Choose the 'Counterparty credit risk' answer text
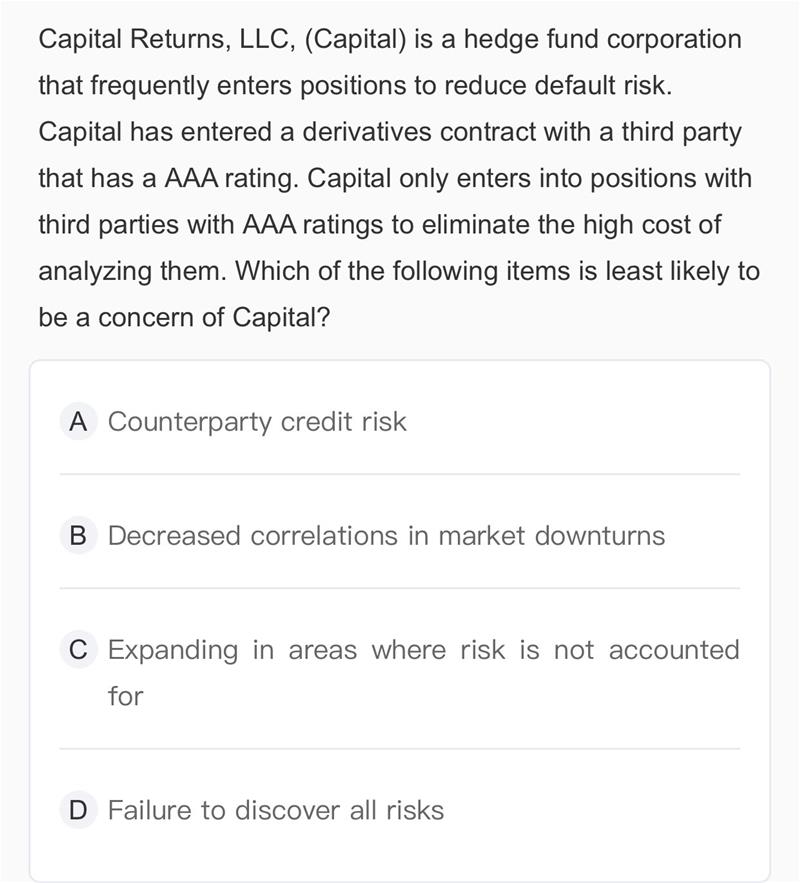This screenshot has width=800, height=883. click(x=257, y=422)
